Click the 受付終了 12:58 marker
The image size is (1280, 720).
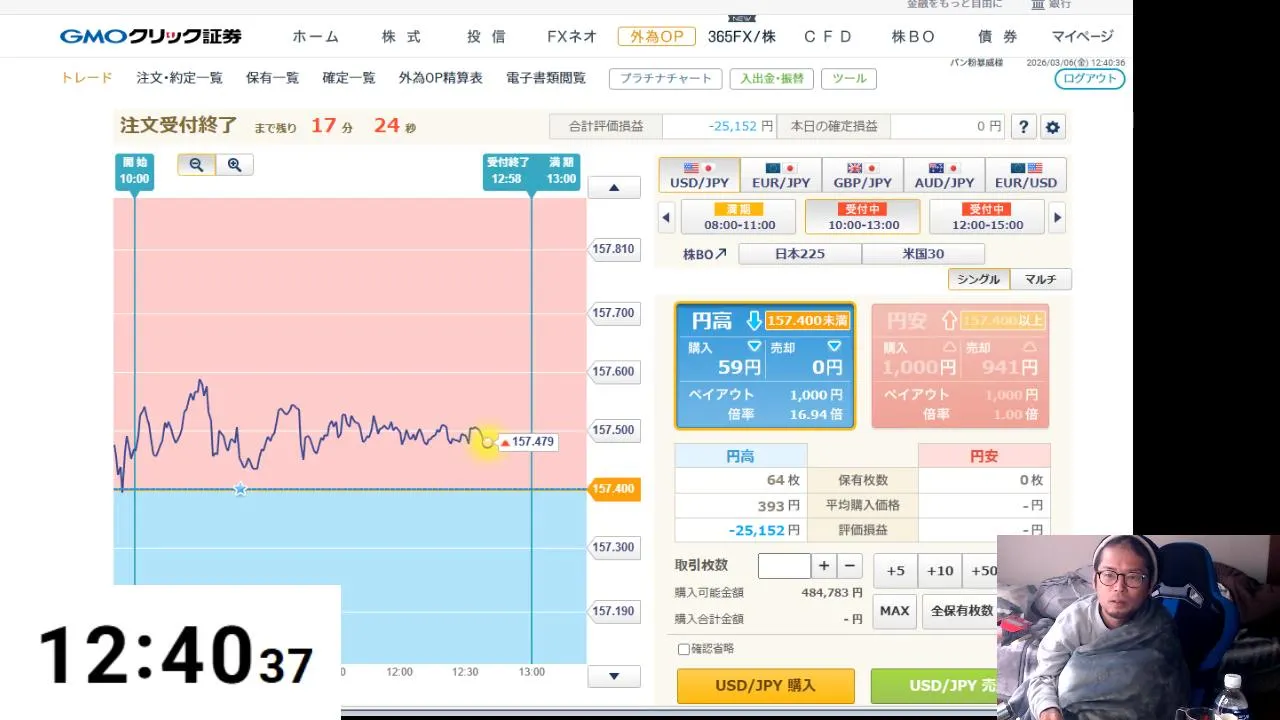(x=506, y=171)
